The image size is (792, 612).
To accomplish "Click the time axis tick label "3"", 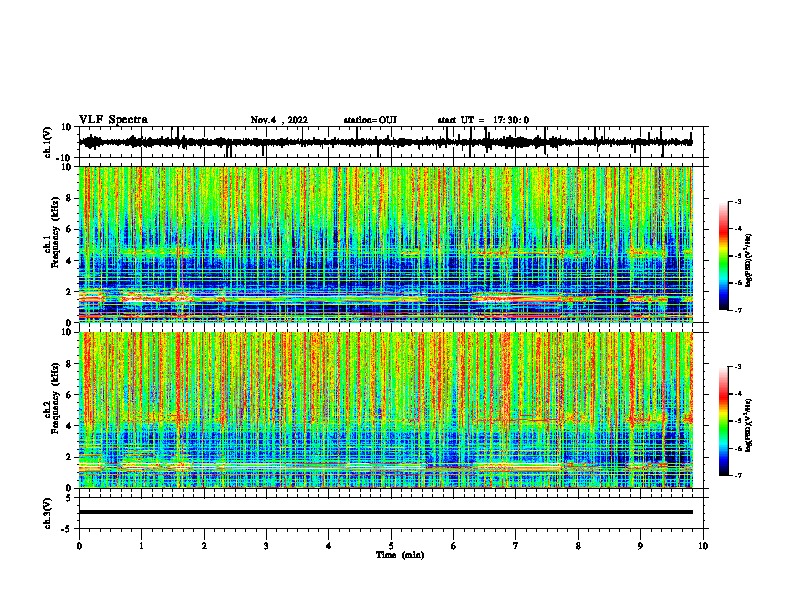I will [x=266, y=546].
